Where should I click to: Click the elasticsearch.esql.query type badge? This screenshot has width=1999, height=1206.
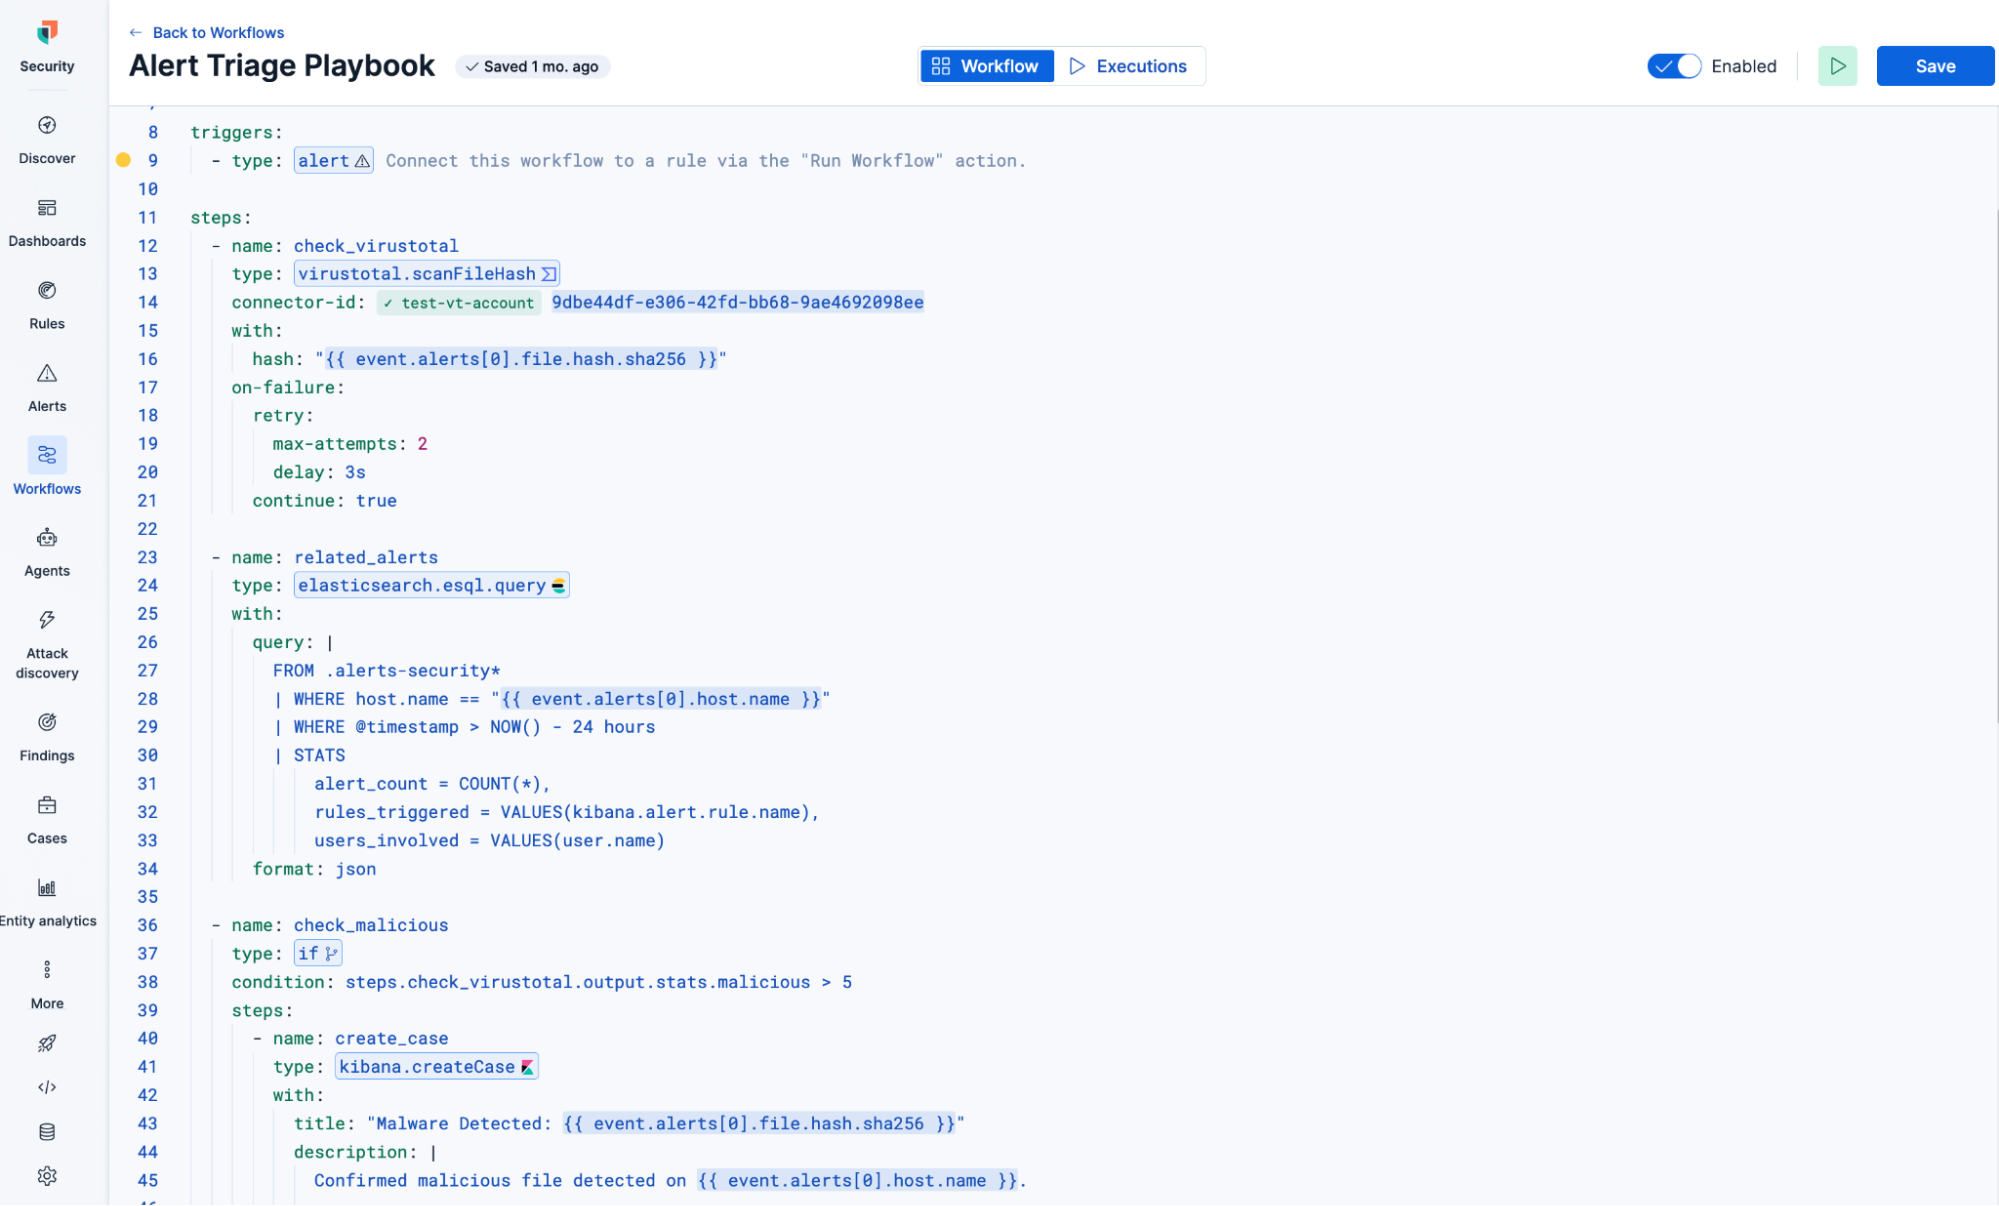click(432, 585)
